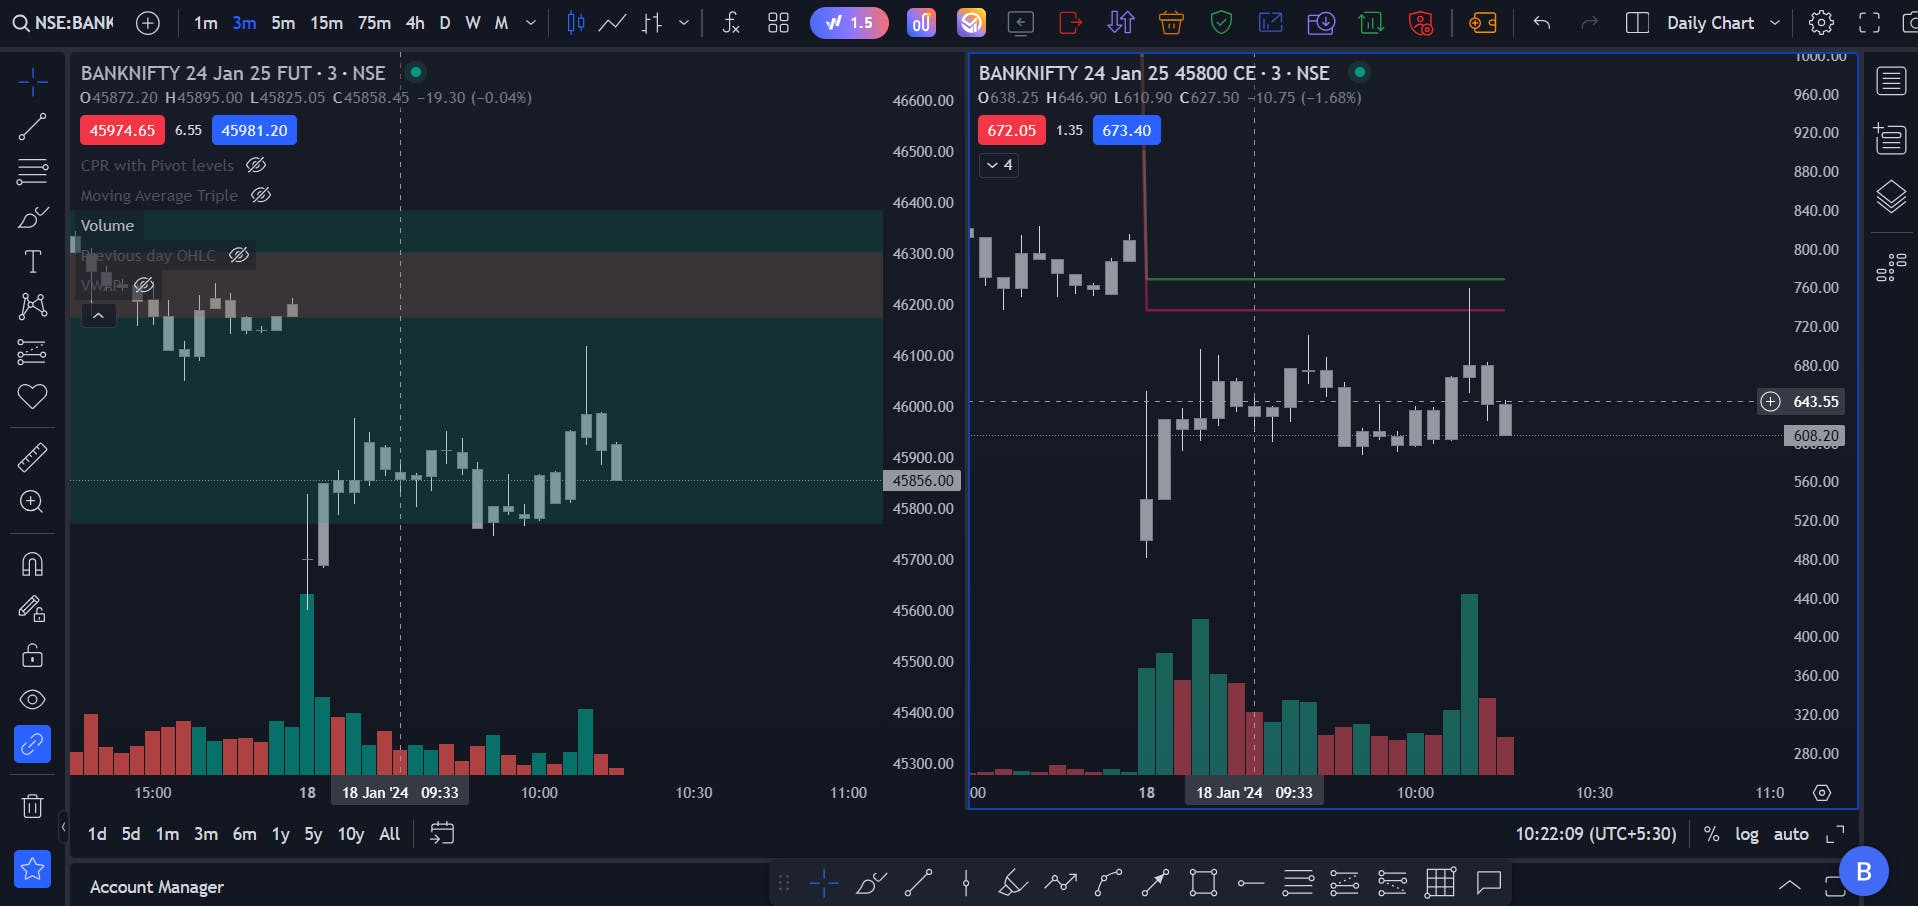Click the orange wallet add-funds icon

coord(1482,23)
